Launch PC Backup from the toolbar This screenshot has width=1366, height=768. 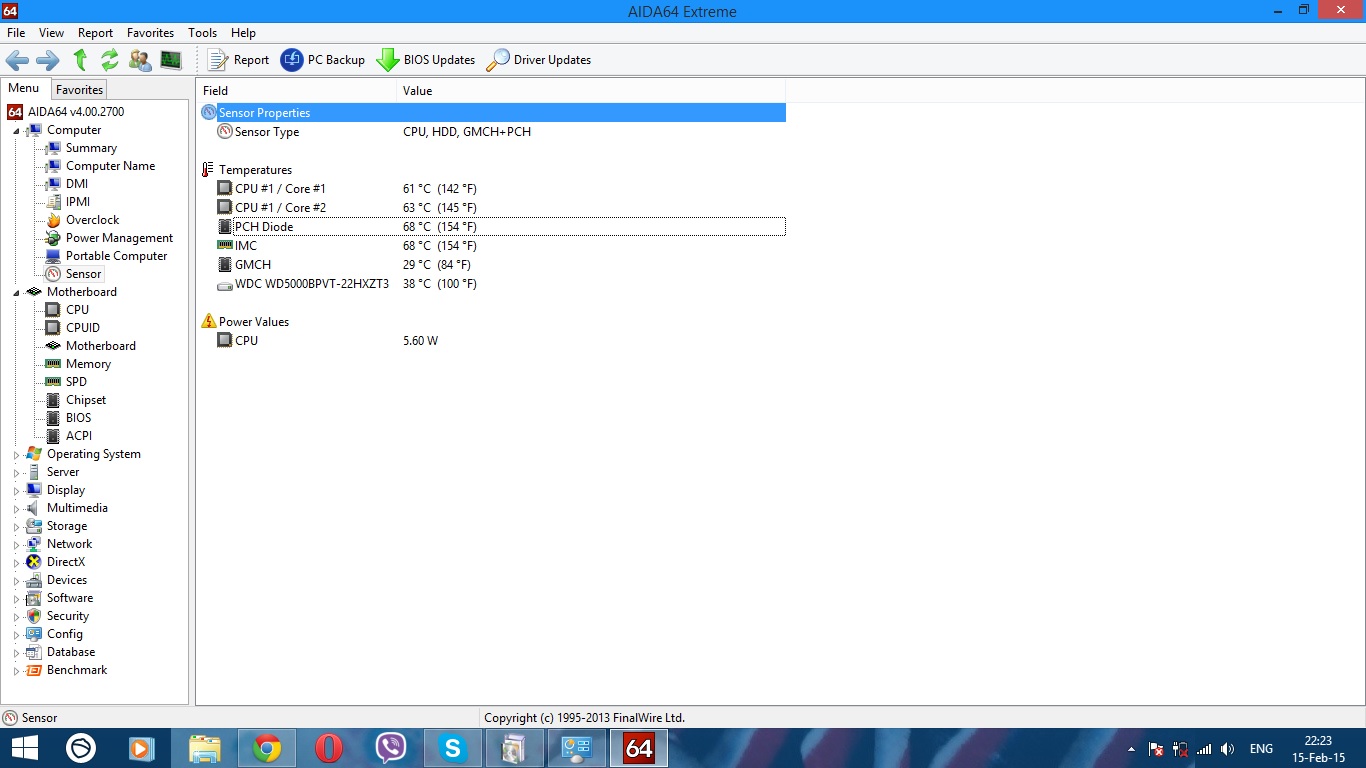[323, 60]
